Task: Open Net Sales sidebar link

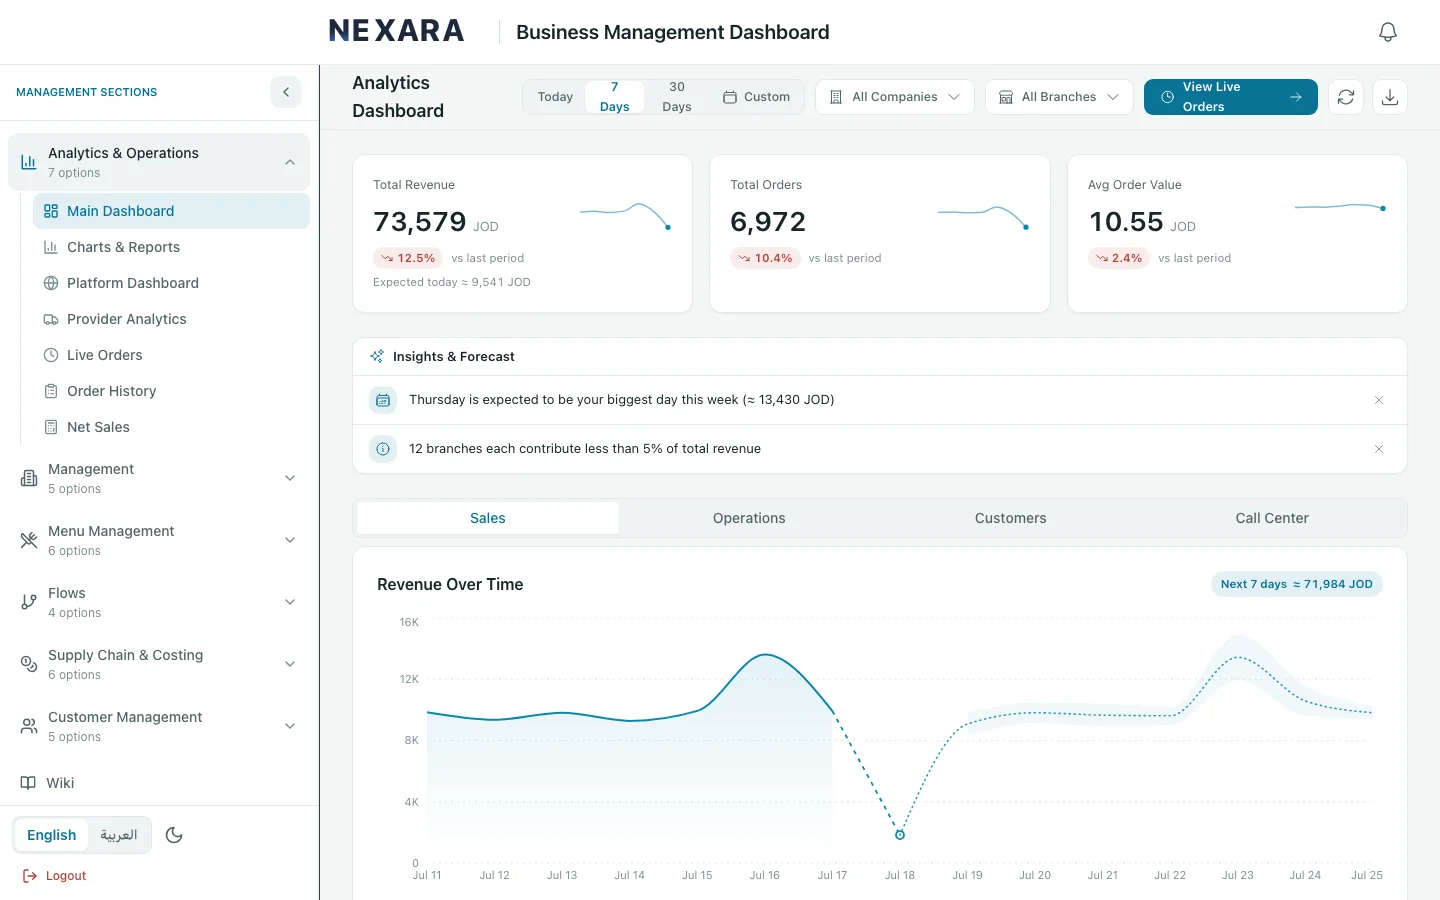Action: 171,427
